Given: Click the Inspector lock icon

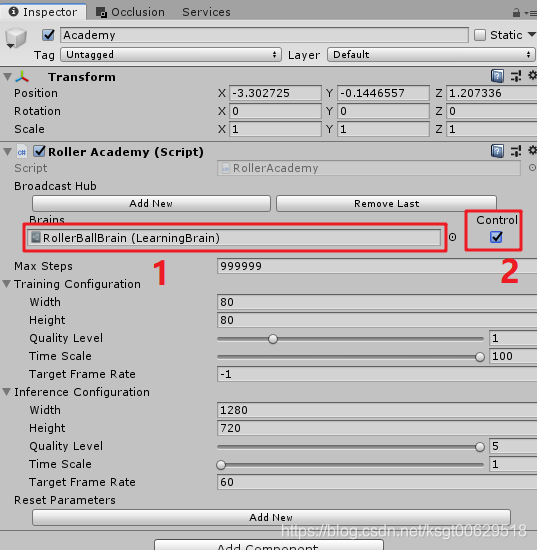Looking at the screenshot, I should 516,13.
